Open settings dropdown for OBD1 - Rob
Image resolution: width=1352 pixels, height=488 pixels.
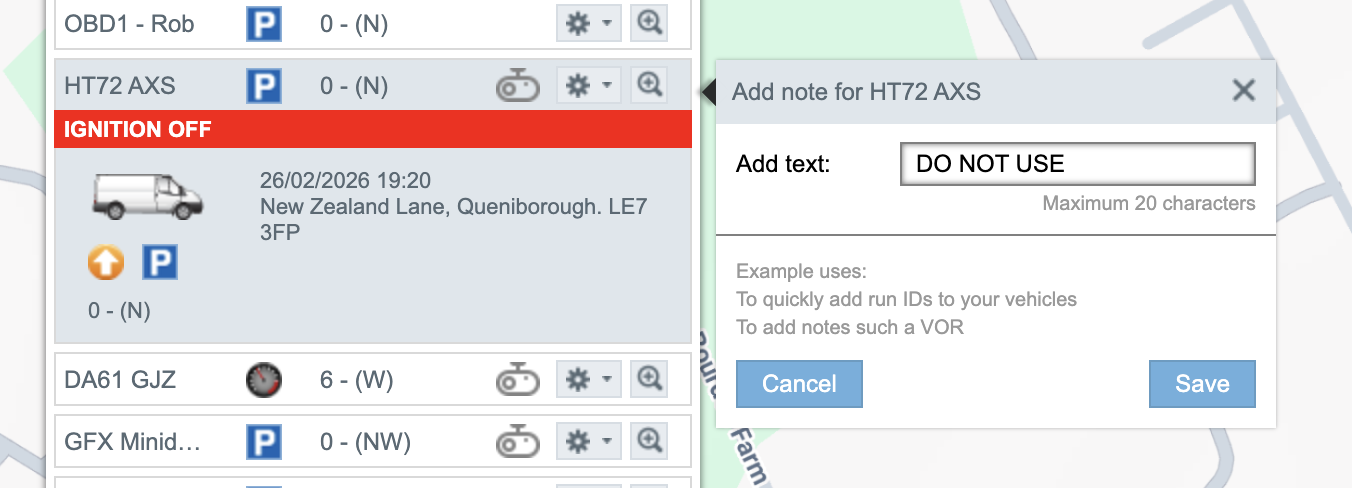point(589,24)
